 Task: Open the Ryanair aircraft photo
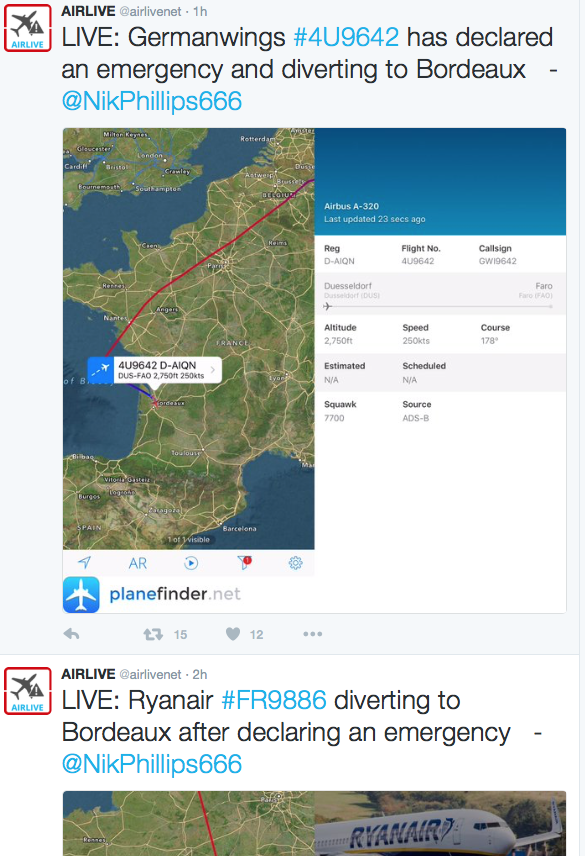(x=440, y=823)
